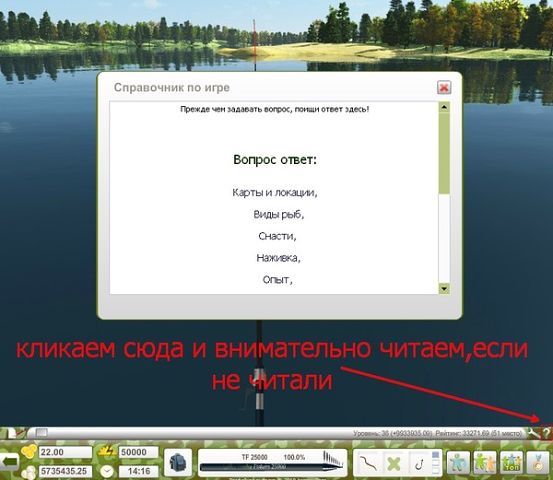
Task: Click the tackle slot selector squares
Action: (436, 463)
